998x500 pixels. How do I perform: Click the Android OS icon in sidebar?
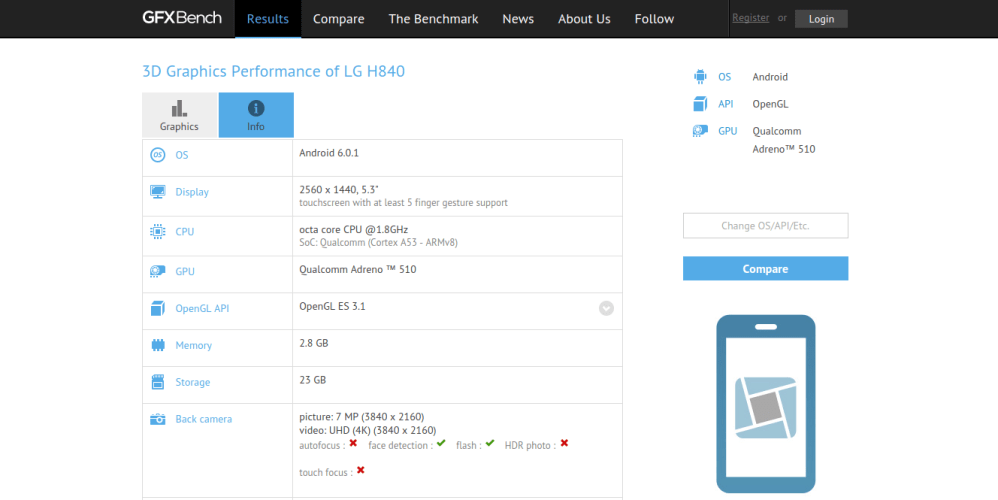coord(700,77)
